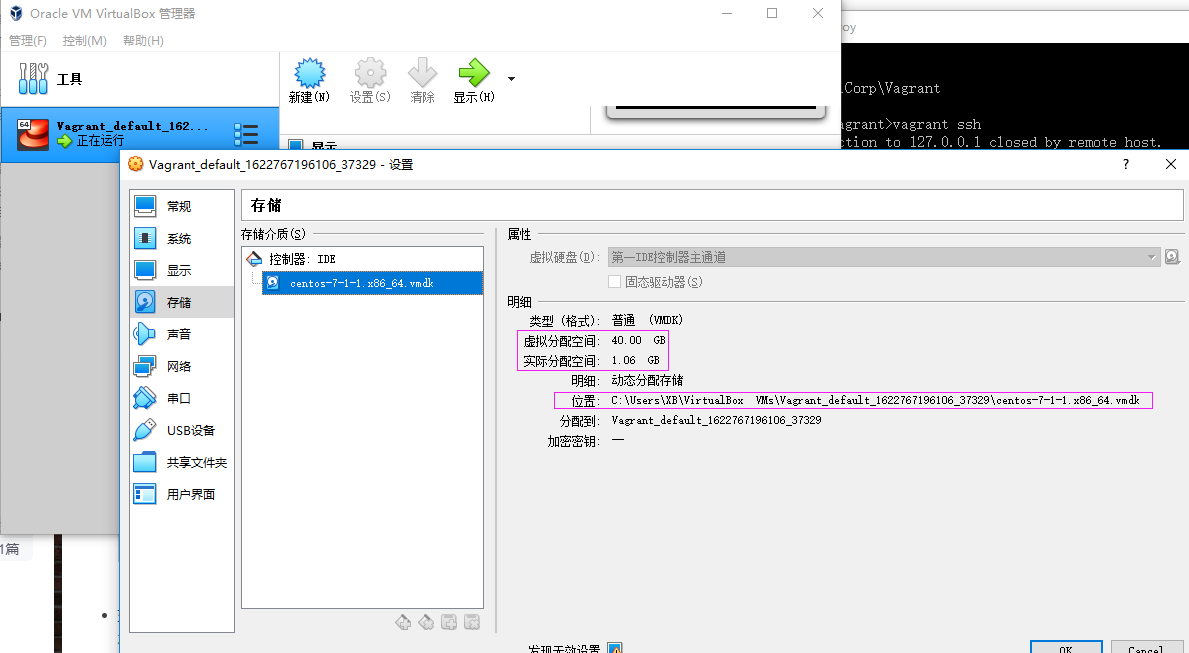Viewport: 1189px width, 653px height.
Task: Click the 动态分配存储 details value
Action: coord(647,380)
